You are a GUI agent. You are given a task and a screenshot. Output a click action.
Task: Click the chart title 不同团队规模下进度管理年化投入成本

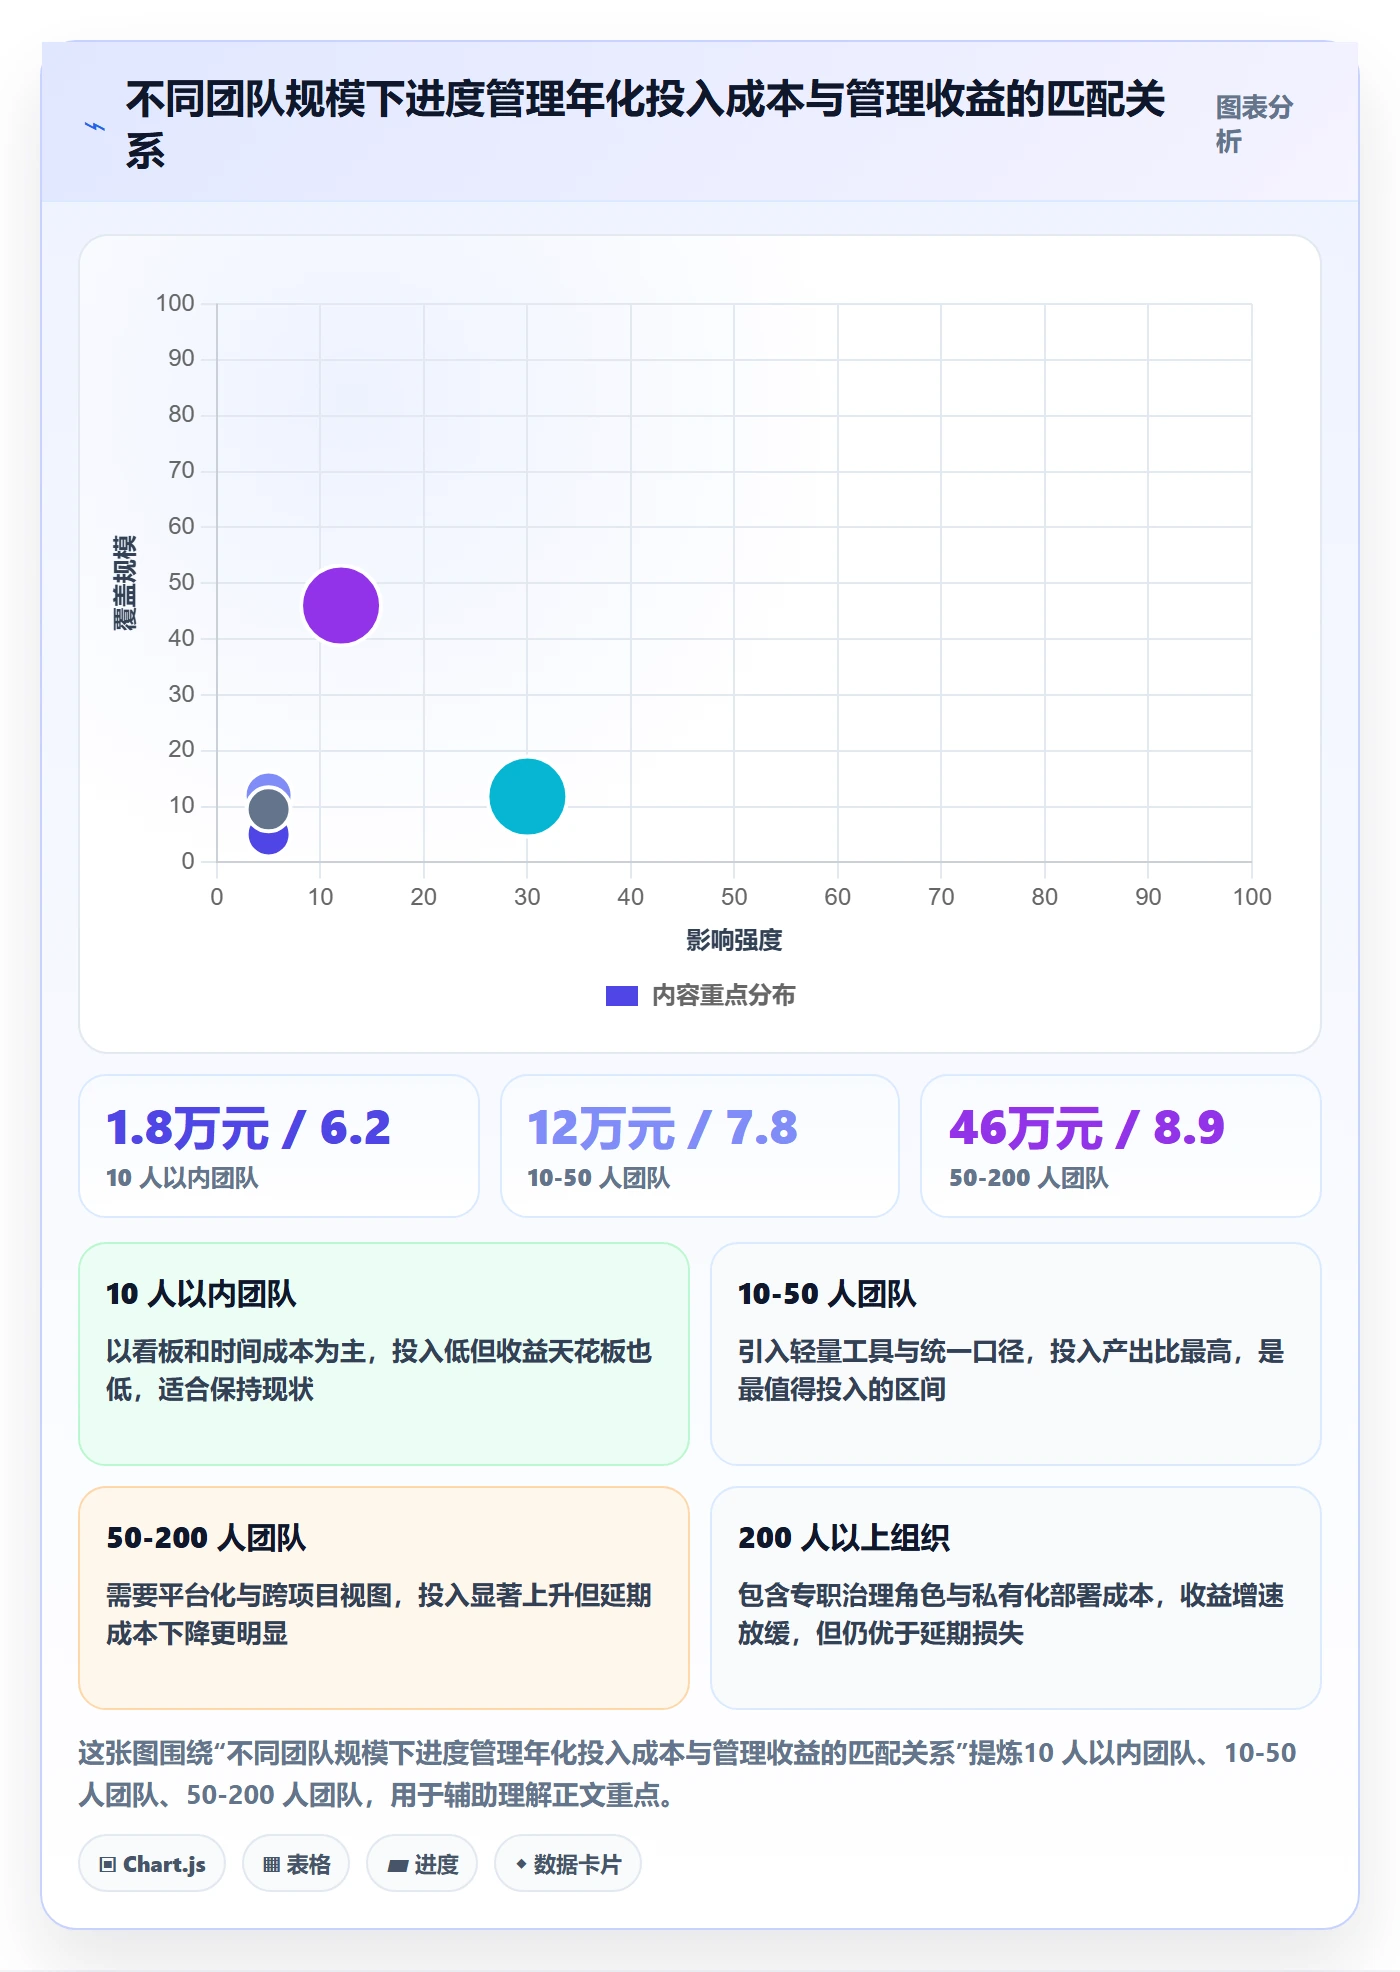point(646,124)
